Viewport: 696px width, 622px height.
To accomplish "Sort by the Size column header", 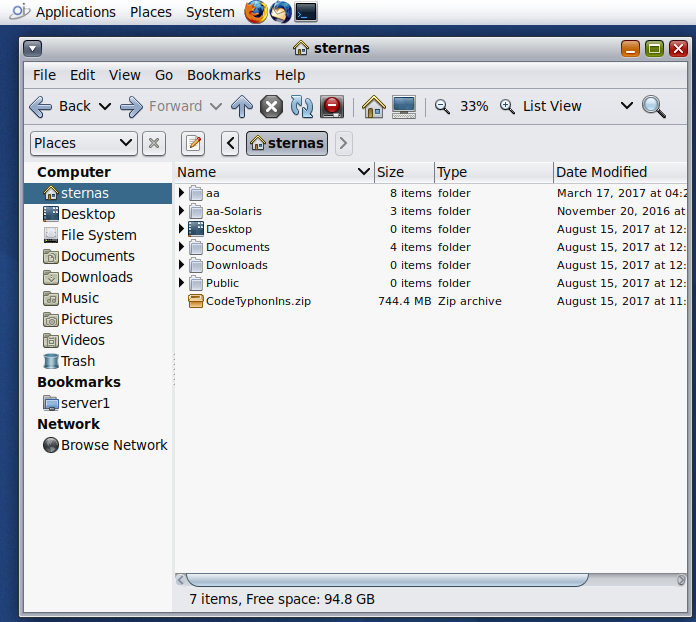I will 404,172.
